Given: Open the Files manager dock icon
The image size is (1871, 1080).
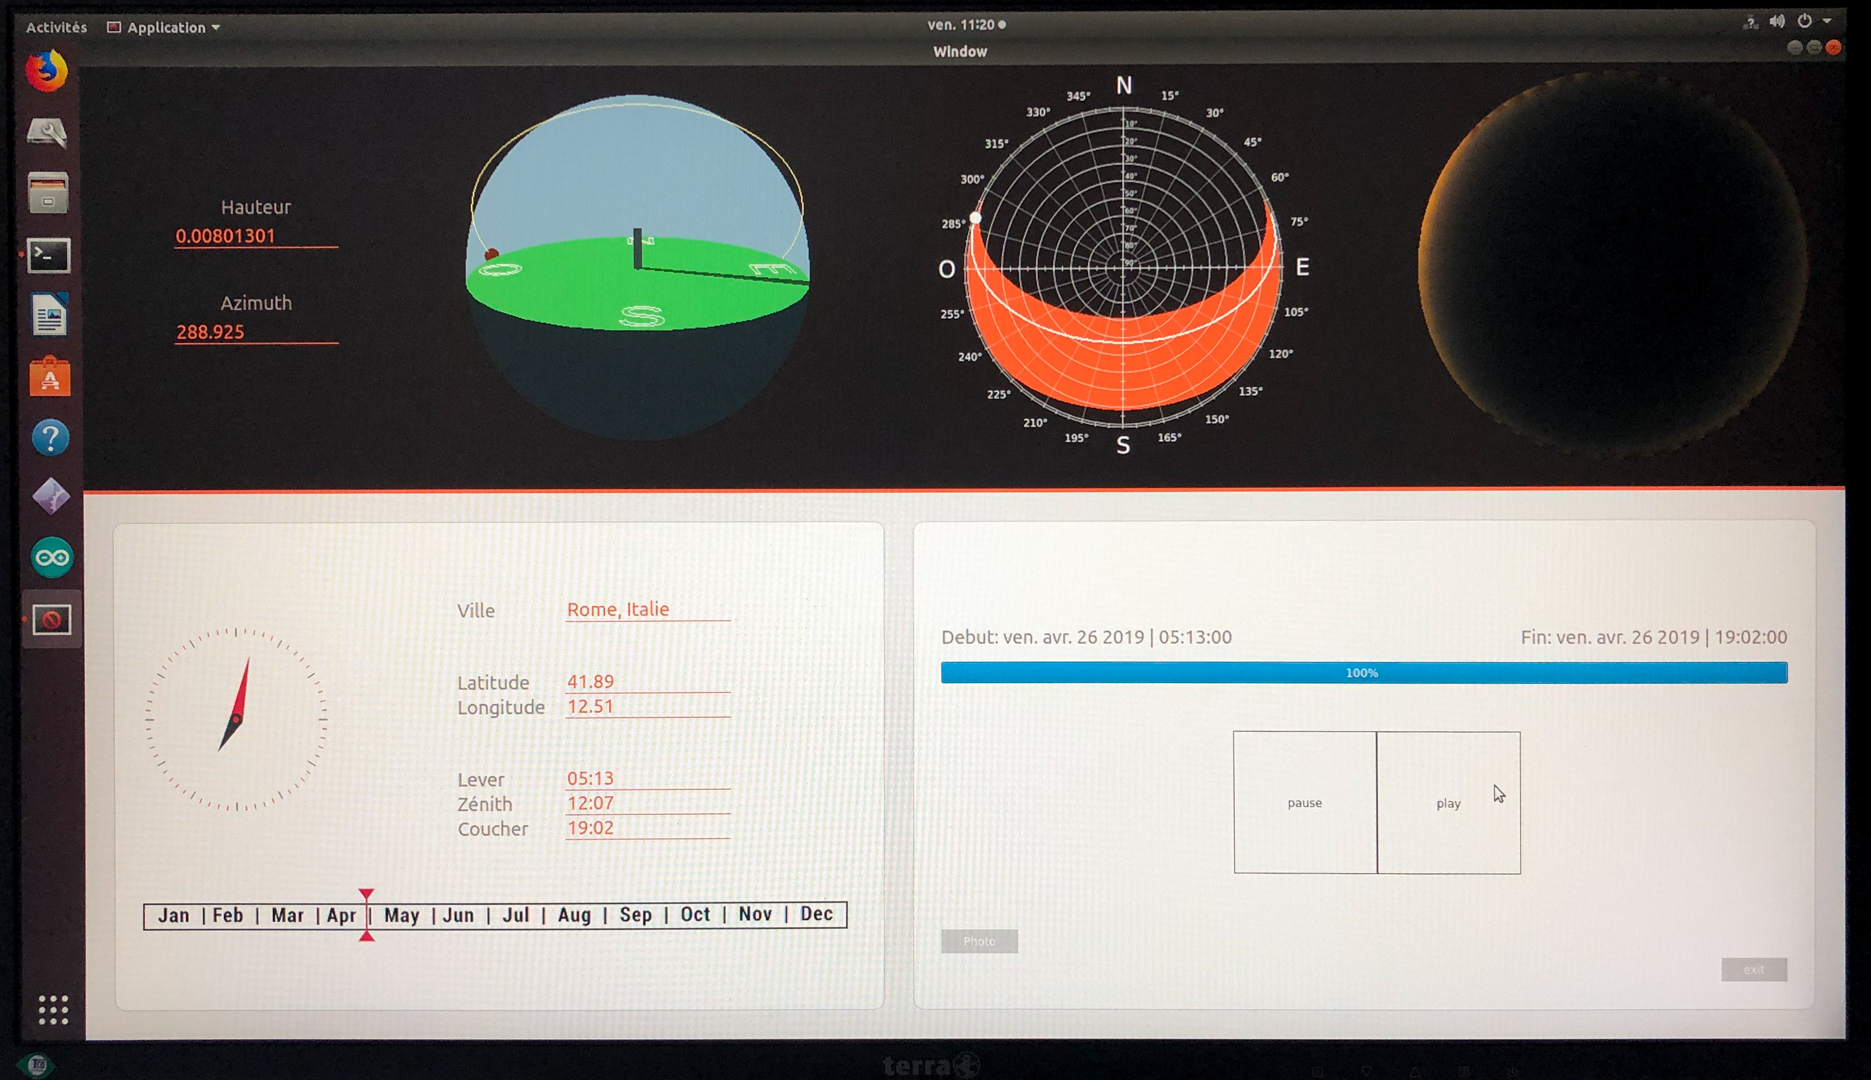Looking at the screenshot, I should click(x=48, y=193).
